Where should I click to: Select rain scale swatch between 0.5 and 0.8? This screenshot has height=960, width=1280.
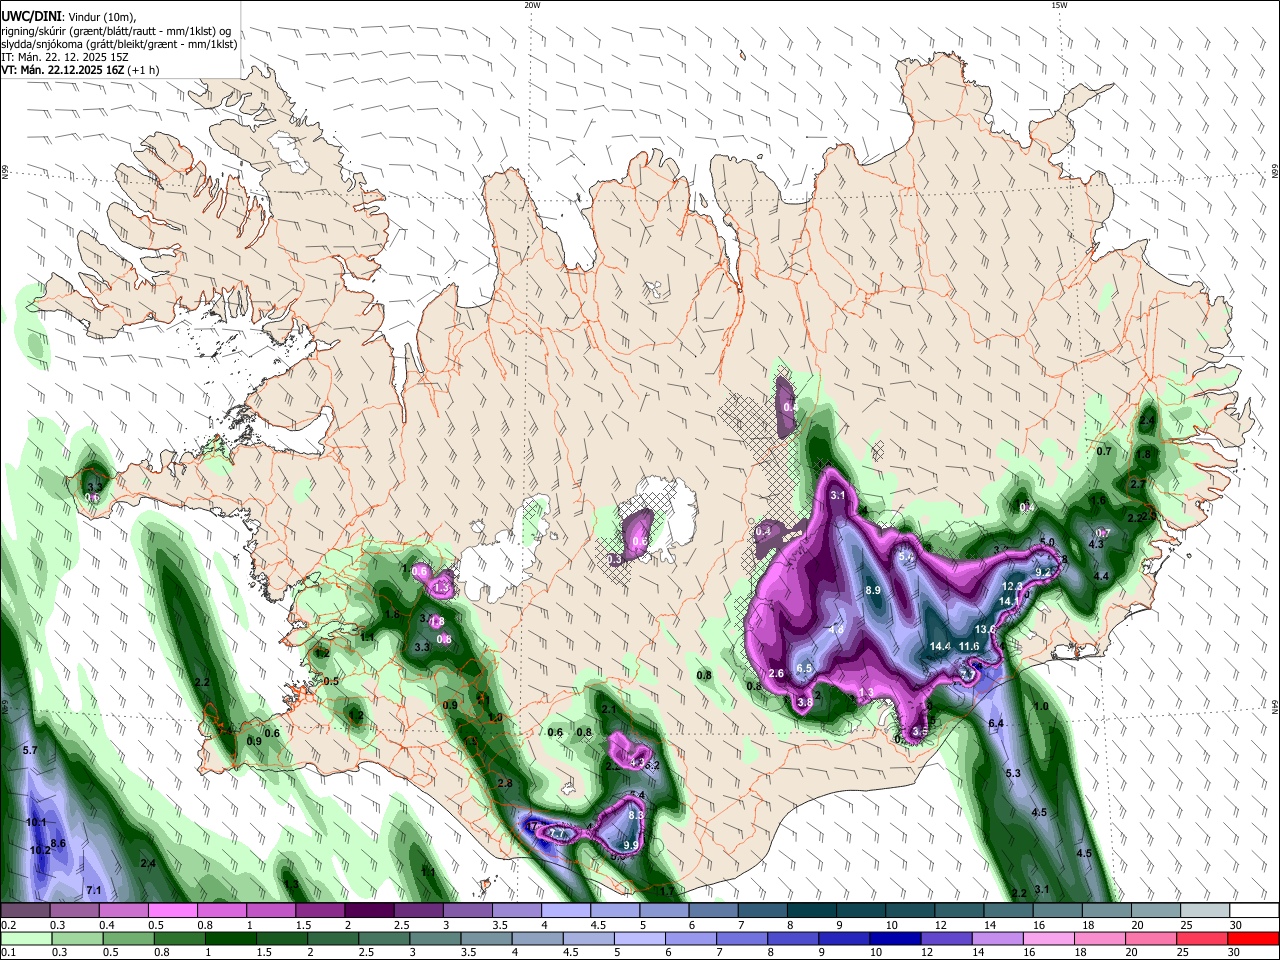click(x=128, y=938)
